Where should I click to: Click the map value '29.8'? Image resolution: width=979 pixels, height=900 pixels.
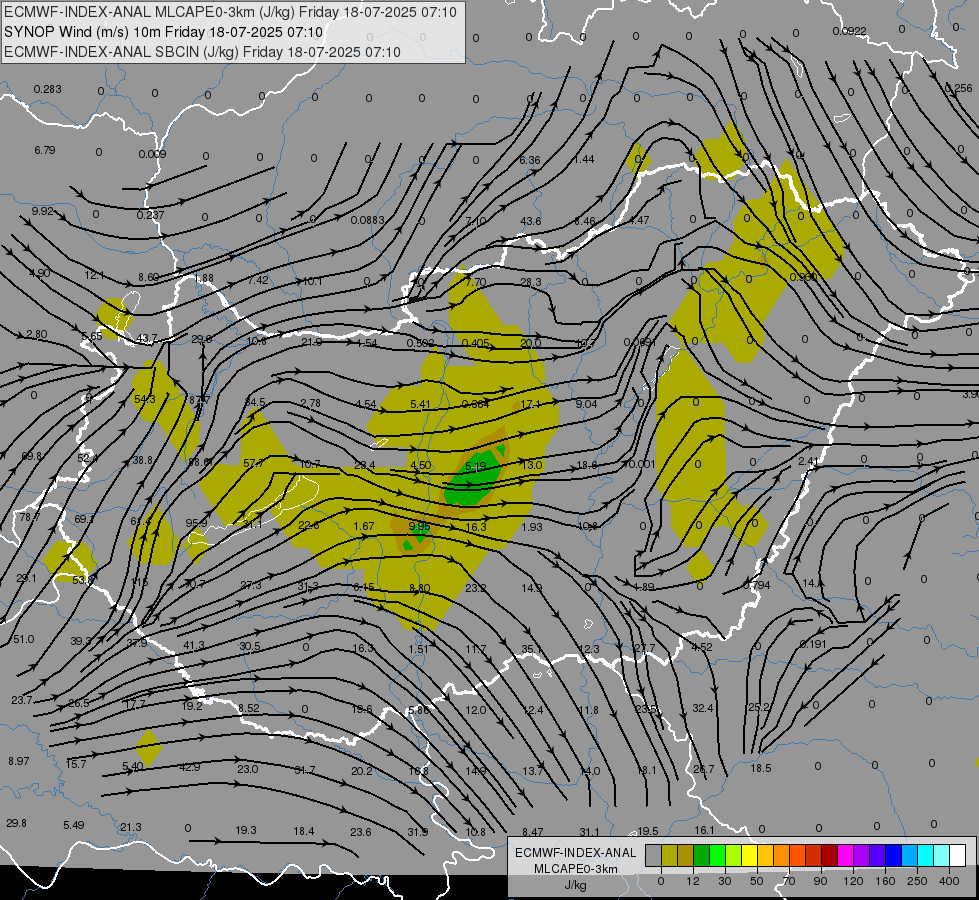click(x=16, y=823)
